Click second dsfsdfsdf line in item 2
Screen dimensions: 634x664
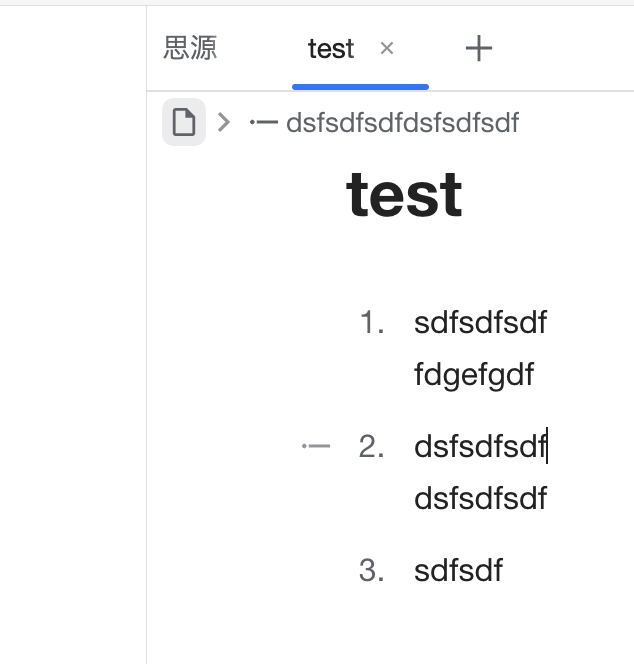[x=480, y=498]
